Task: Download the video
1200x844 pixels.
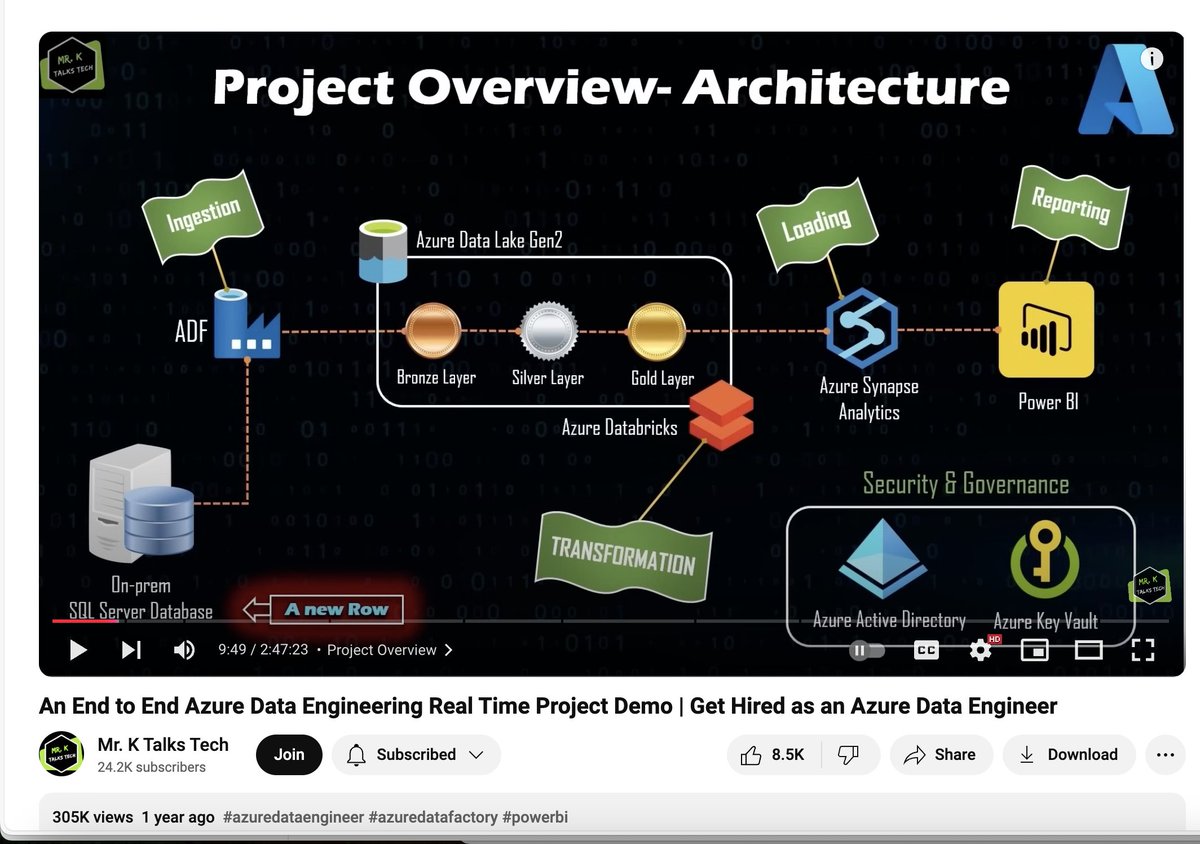Action: coord(1069,755)
